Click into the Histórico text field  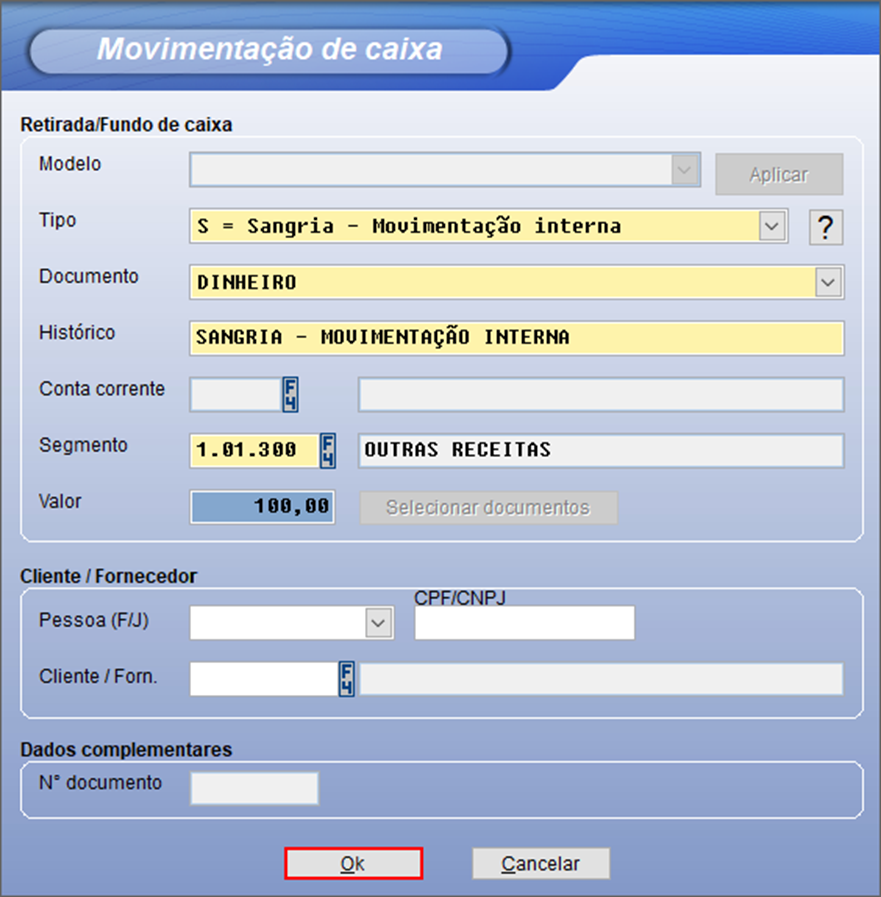pyautogui.click(x=516, y=338)
